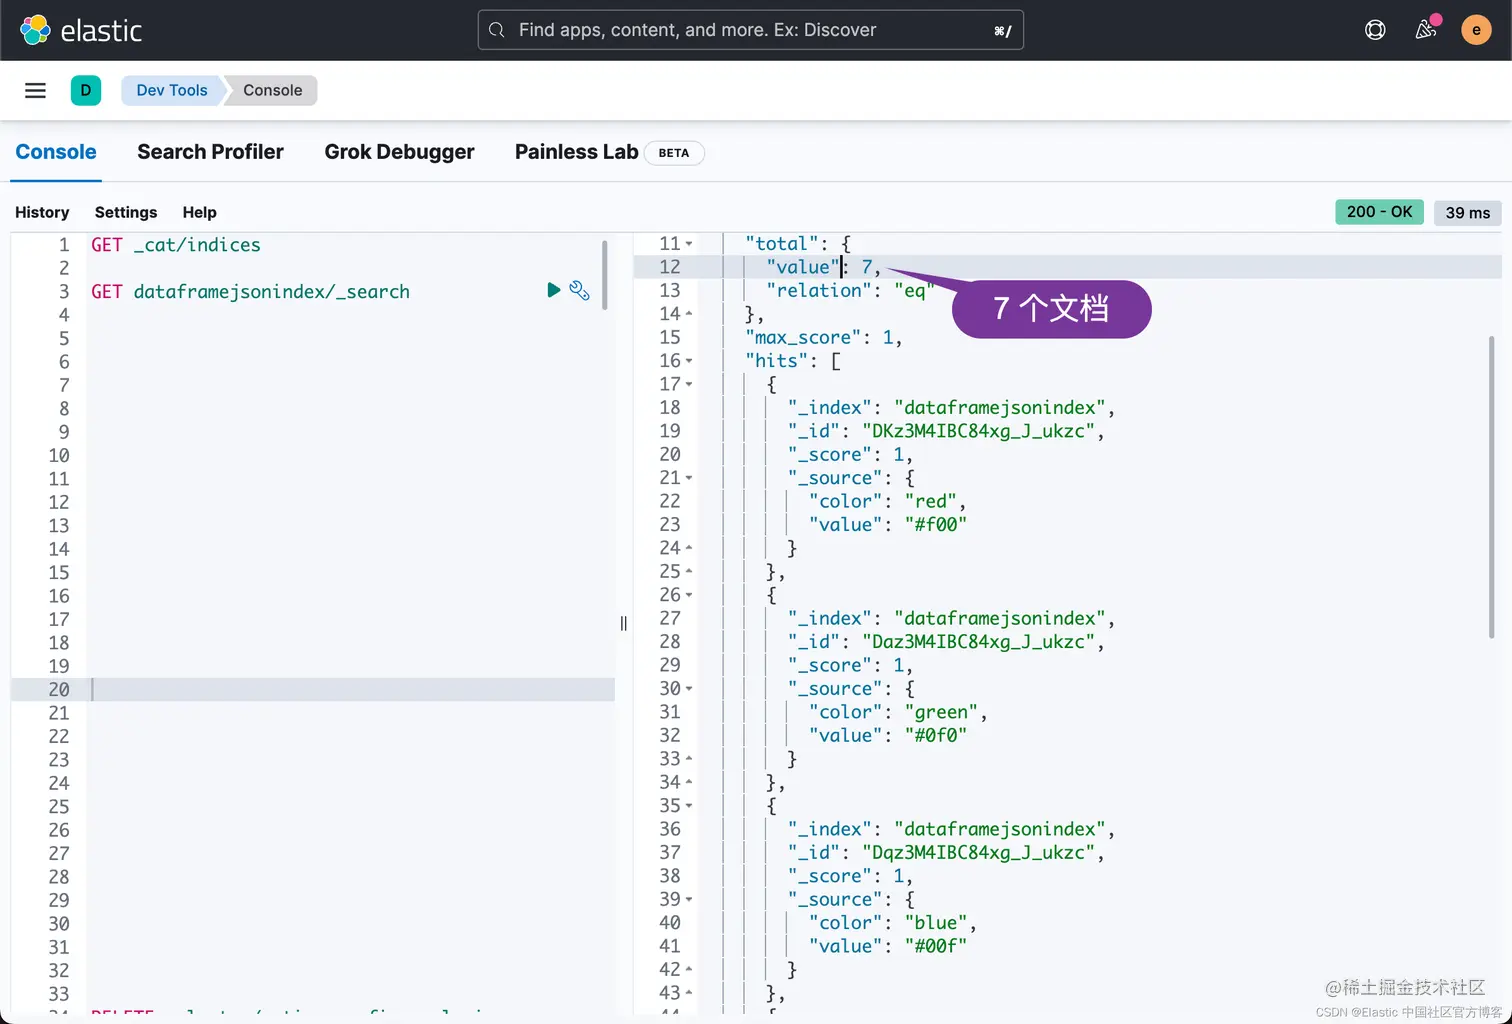1512x1024 pixels.
Task: Click the Console breadcrumb
Action: (272, 90)
